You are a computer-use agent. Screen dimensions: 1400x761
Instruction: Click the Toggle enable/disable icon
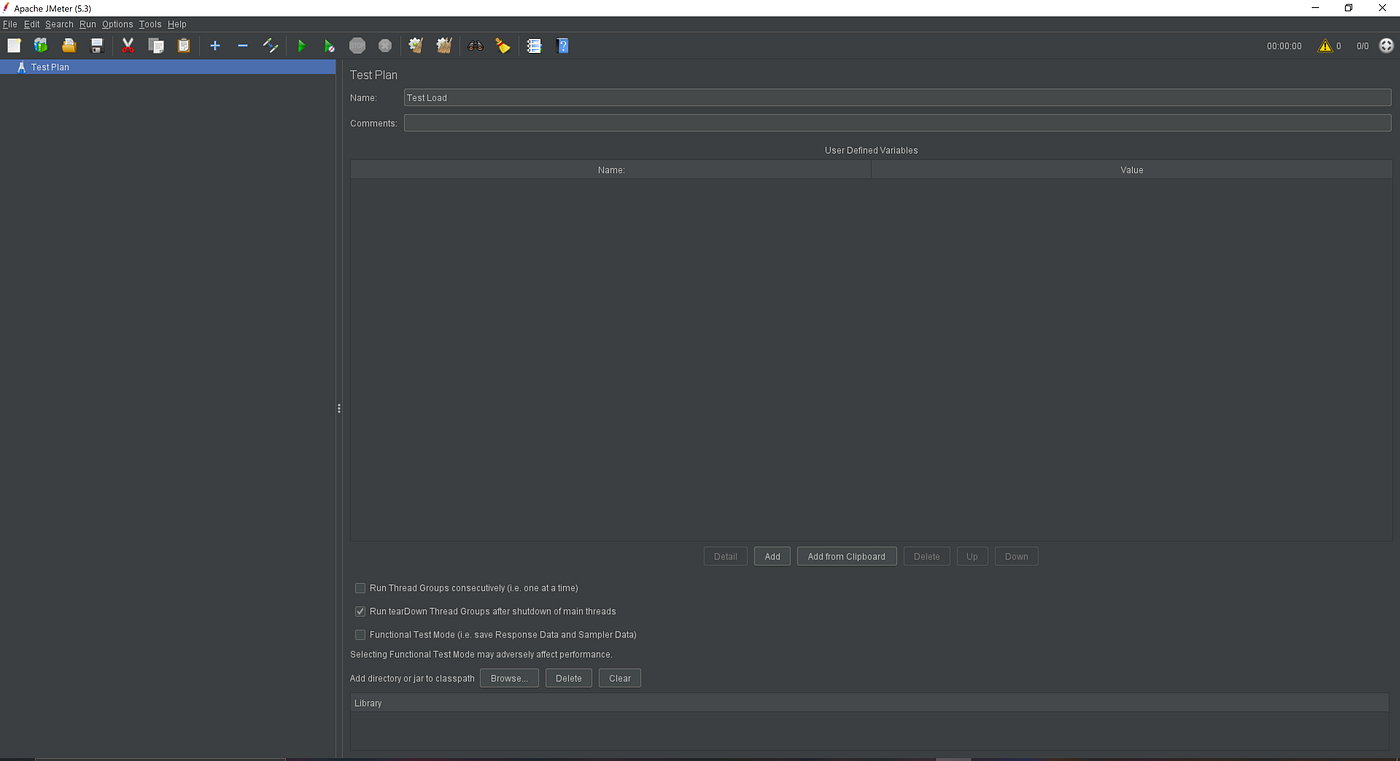(x=270, y=46)
